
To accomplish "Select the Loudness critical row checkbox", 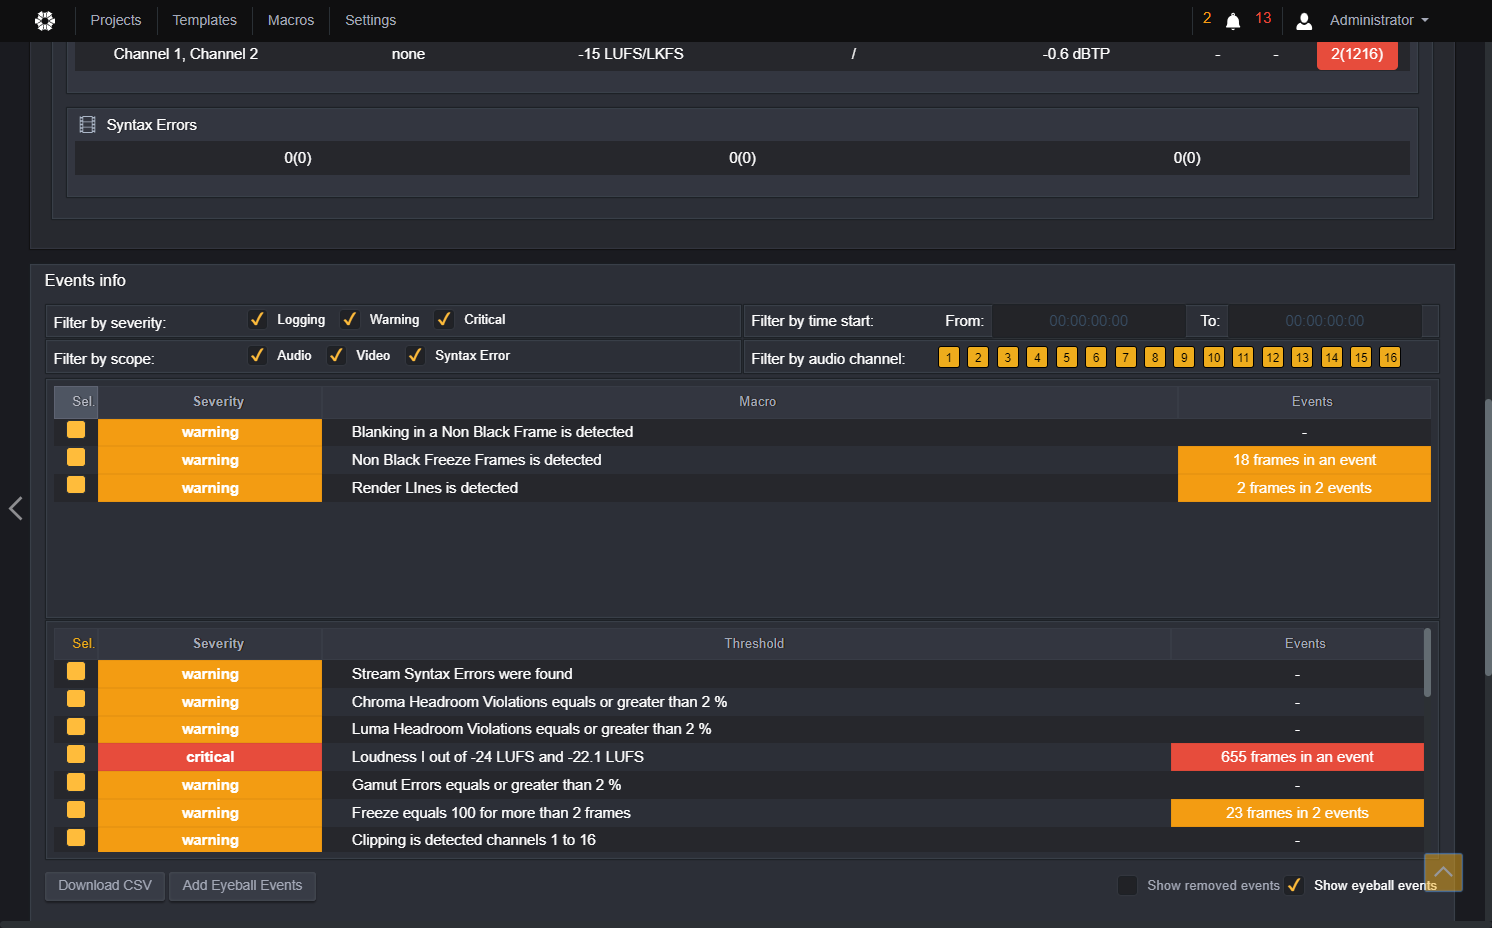I will click(76, 755).
